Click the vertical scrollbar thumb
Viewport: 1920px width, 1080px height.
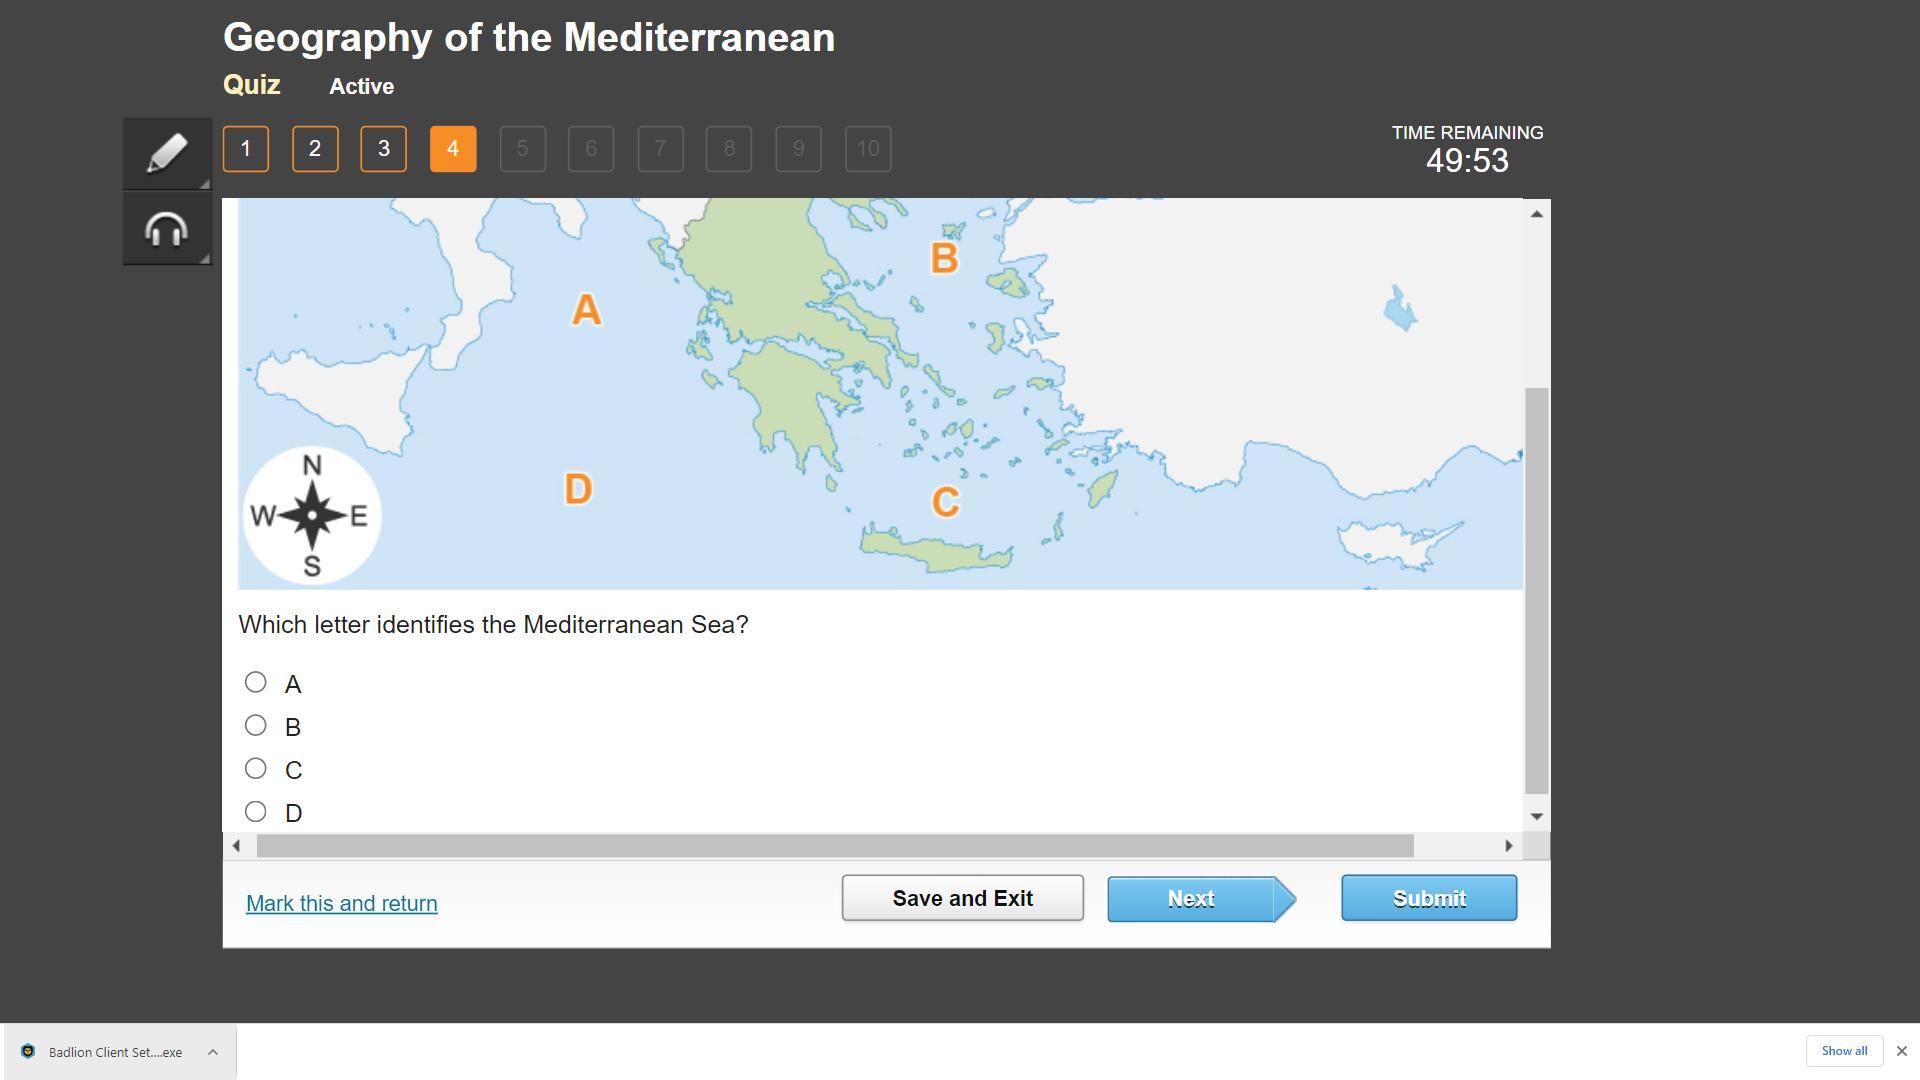1537,590
